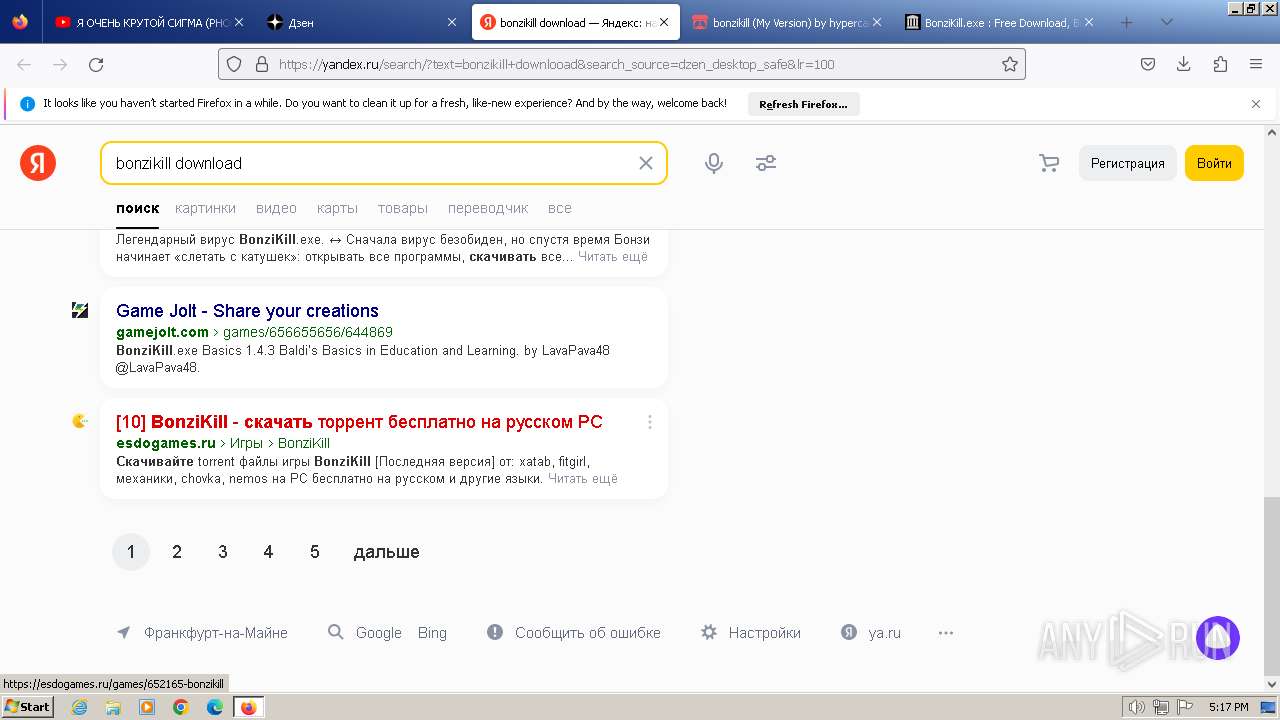Screen dimensions: 1280x720
Task: Go to search results page 4
Action: pos(268,552)
